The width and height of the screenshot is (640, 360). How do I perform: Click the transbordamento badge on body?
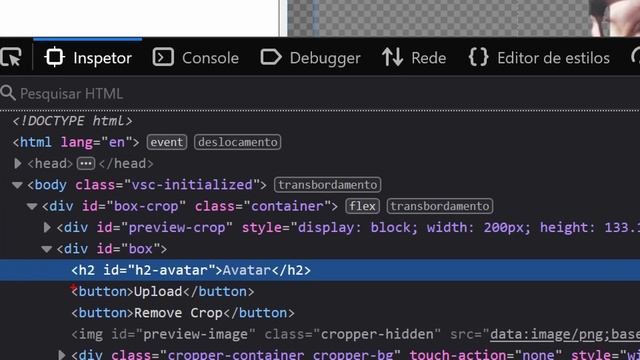pos(328,184)
